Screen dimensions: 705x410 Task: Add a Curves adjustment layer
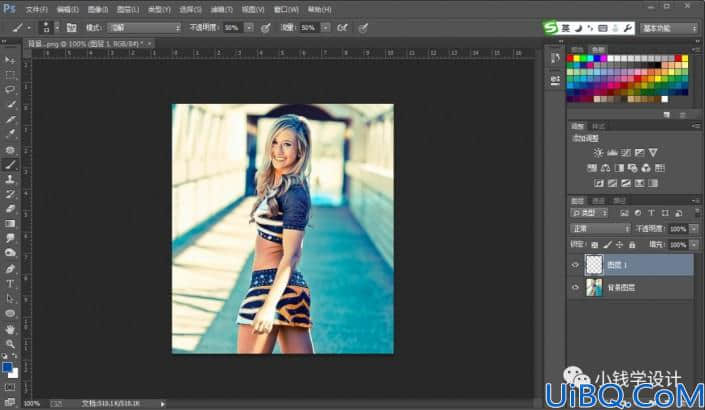tap(626, 153)
